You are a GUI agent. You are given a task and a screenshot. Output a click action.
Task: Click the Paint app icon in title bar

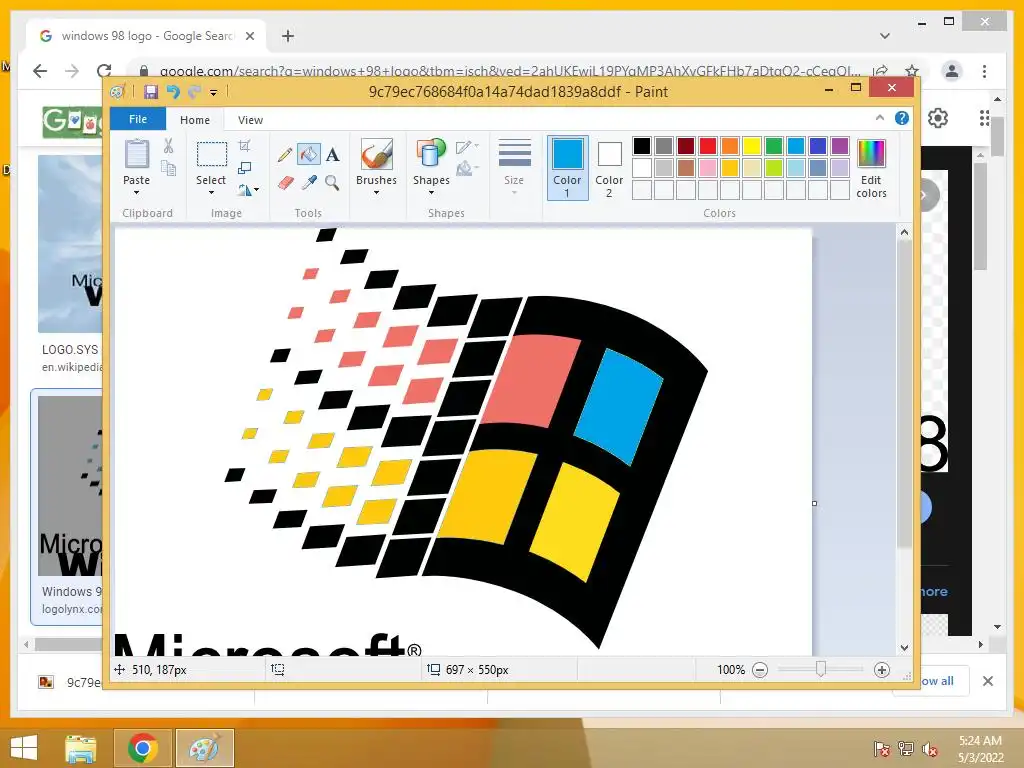click(x=118, y=91)
